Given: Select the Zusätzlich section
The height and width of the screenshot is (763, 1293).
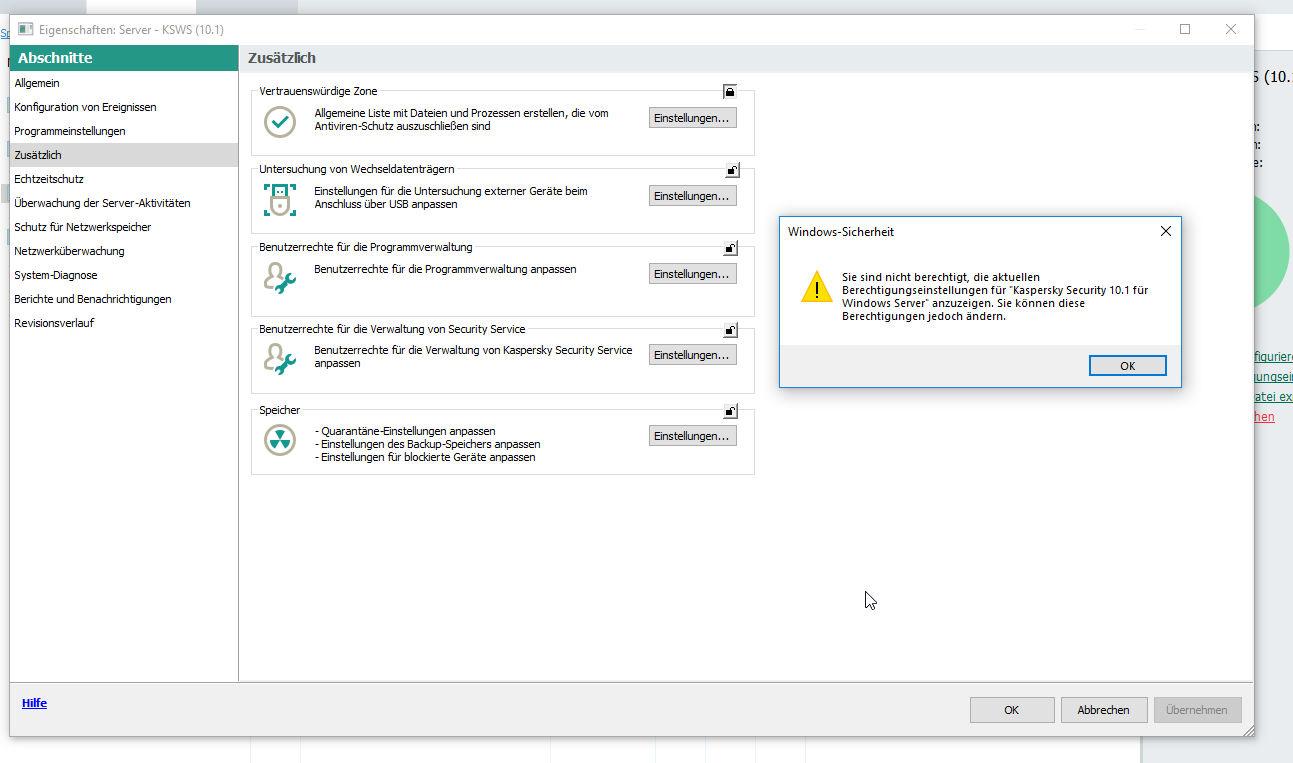Looking at the screenshot, I should click(124, 155).
